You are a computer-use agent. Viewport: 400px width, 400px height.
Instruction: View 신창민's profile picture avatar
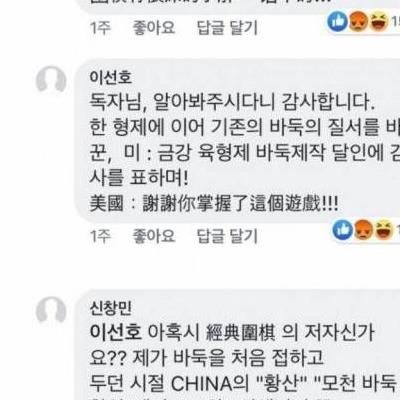[x=51, y=312]
